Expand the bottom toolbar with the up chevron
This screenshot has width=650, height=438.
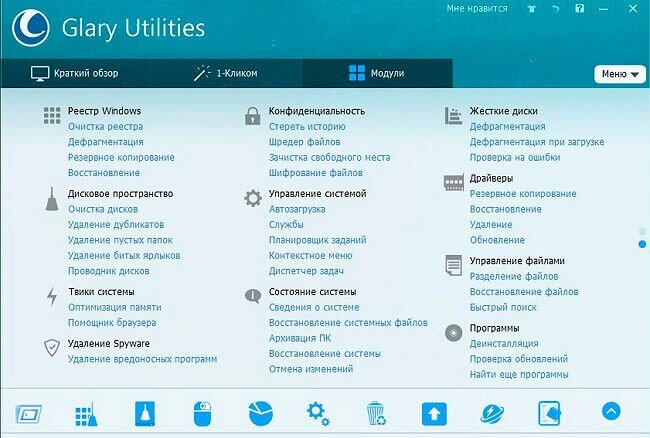pos(611,411)
